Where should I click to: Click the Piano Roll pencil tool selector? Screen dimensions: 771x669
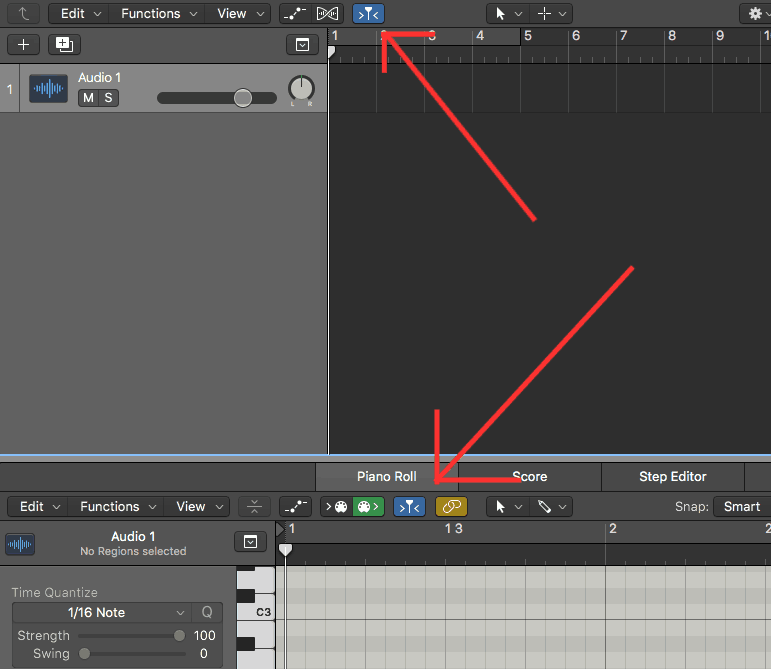551,507
